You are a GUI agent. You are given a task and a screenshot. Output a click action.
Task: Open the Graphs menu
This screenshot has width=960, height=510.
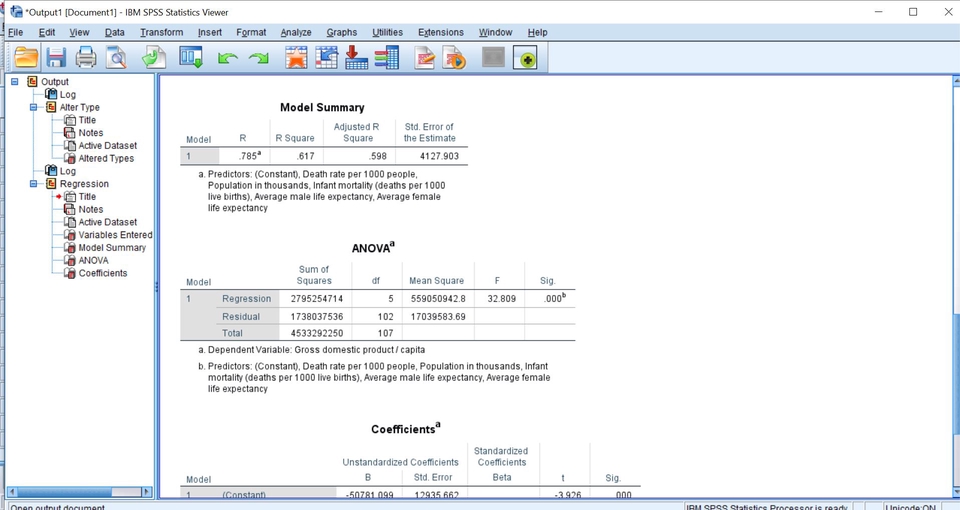click(x=342, y=32)
